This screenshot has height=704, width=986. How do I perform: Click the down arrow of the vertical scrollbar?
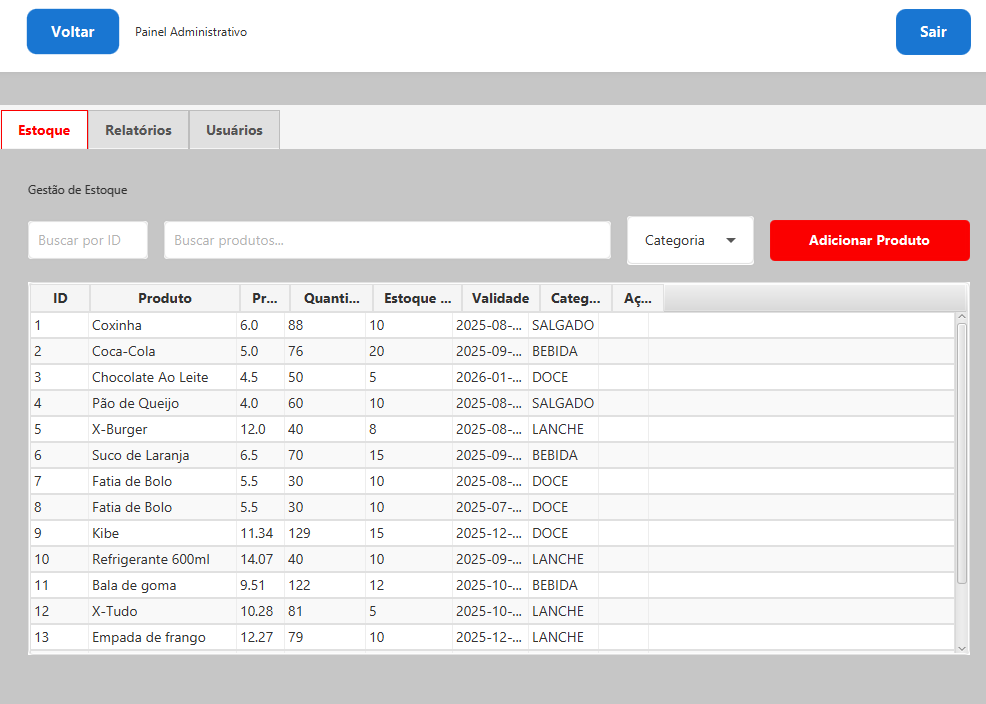click(961, 648)
